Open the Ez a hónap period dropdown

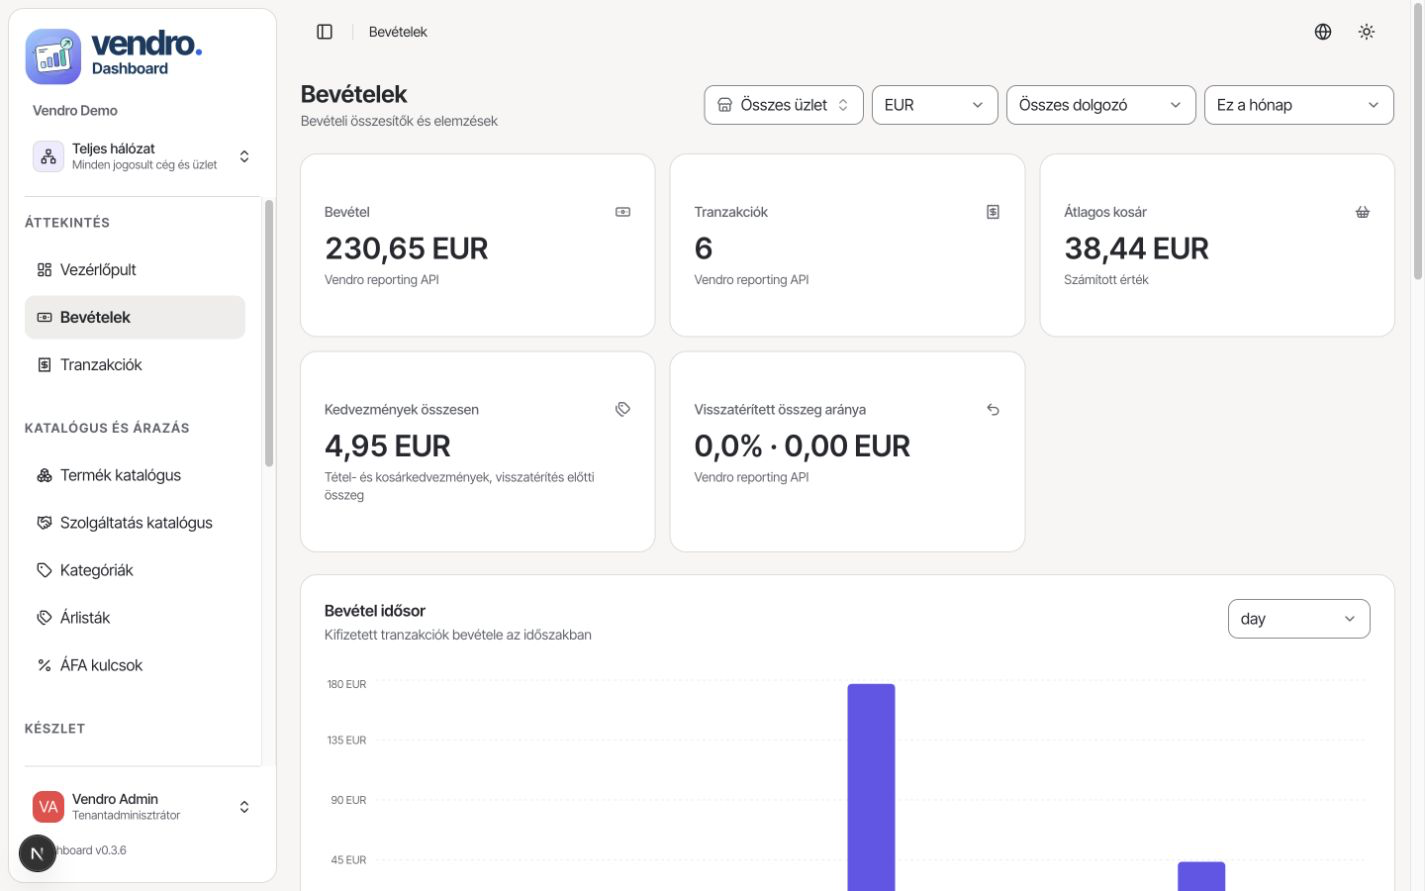coord(1298,105)
